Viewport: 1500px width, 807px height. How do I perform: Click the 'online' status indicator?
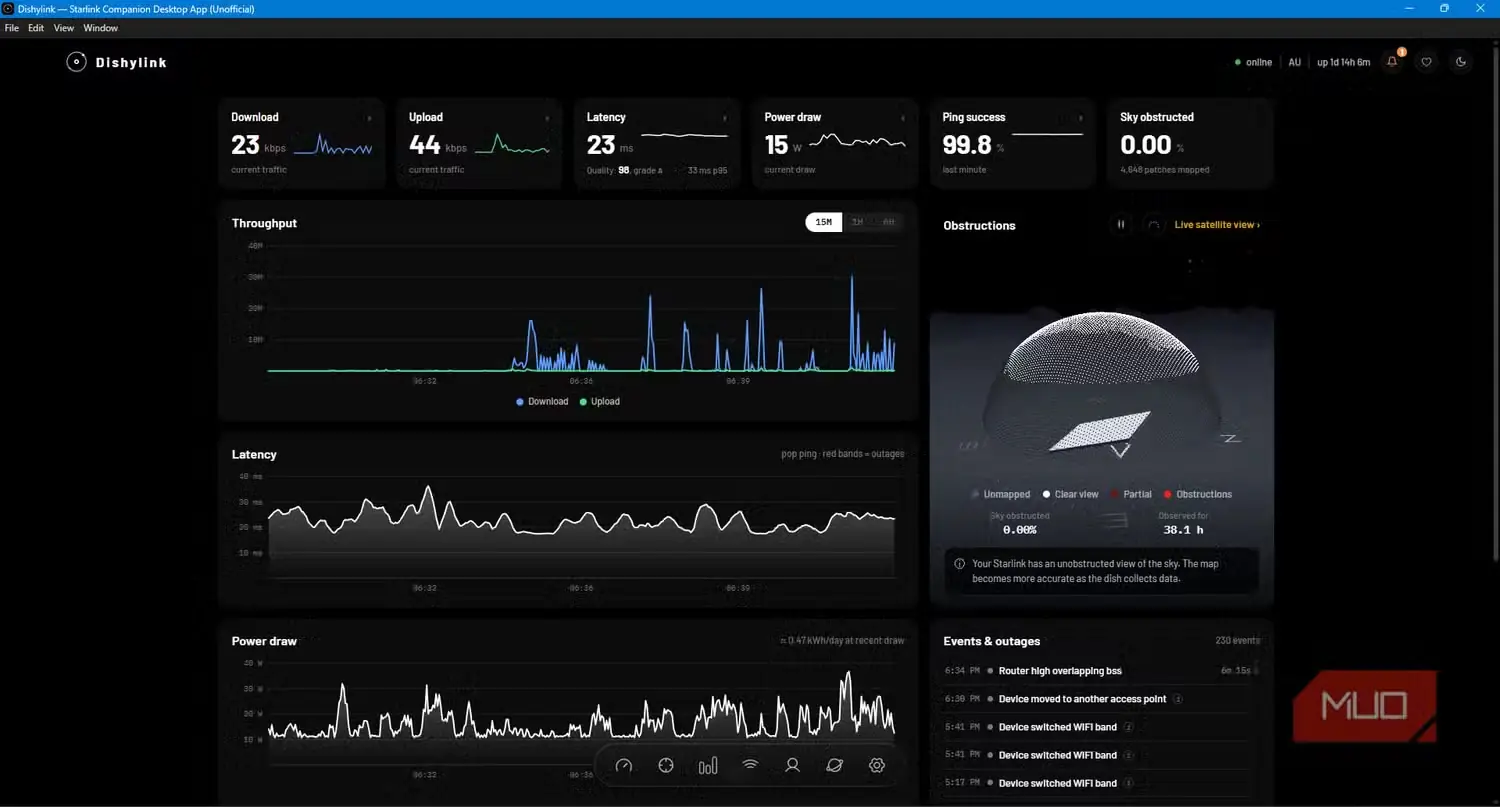point(1254,62)
